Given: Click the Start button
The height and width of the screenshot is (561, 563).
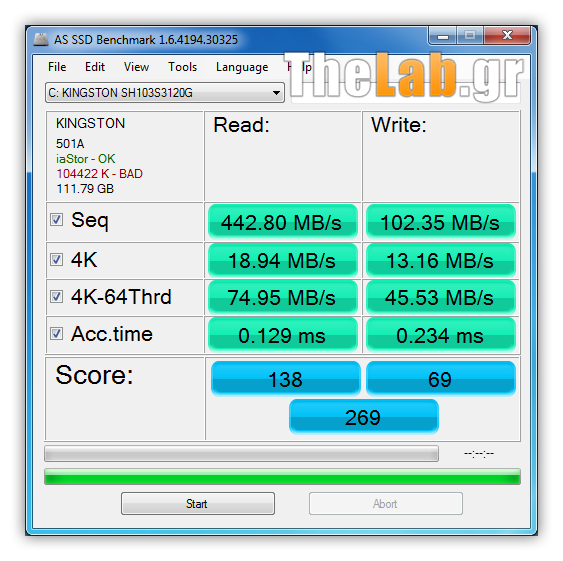Looking at the screenshot, I should [x=198, y=504].
